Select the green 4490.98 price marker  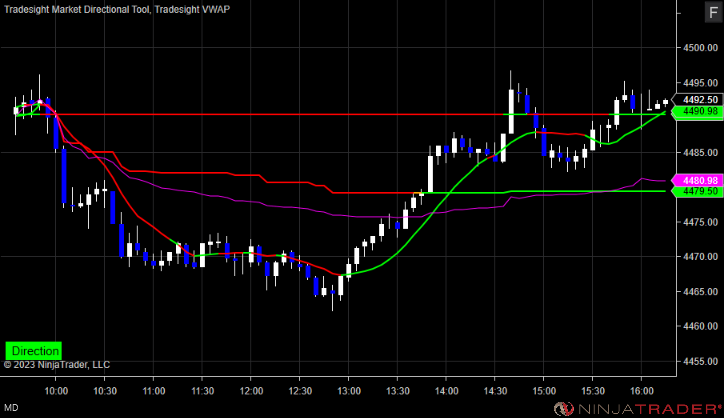click(698, 111)
